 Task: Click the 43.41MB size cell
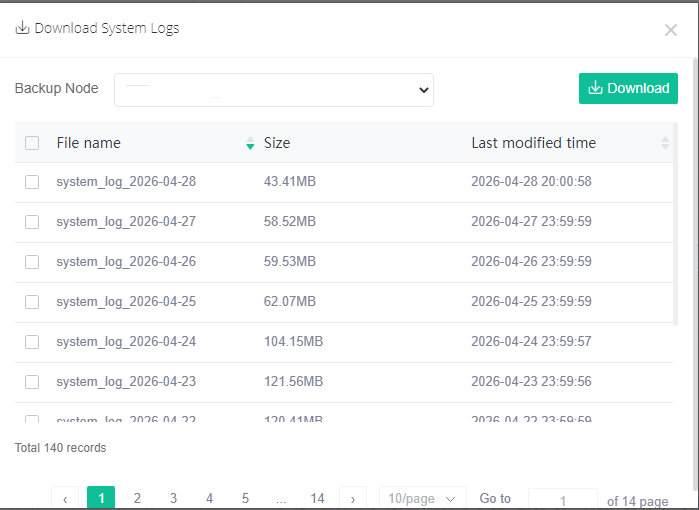(290, 181)
